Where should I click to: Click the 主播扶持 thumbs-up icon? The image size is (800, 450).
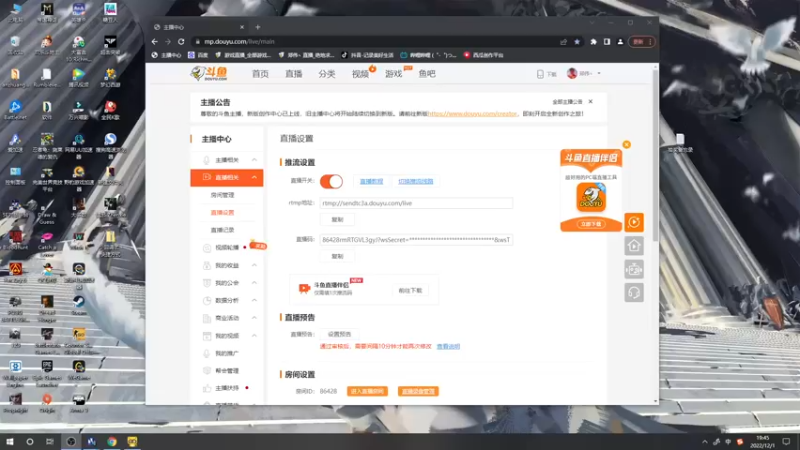tap(207, 388)
